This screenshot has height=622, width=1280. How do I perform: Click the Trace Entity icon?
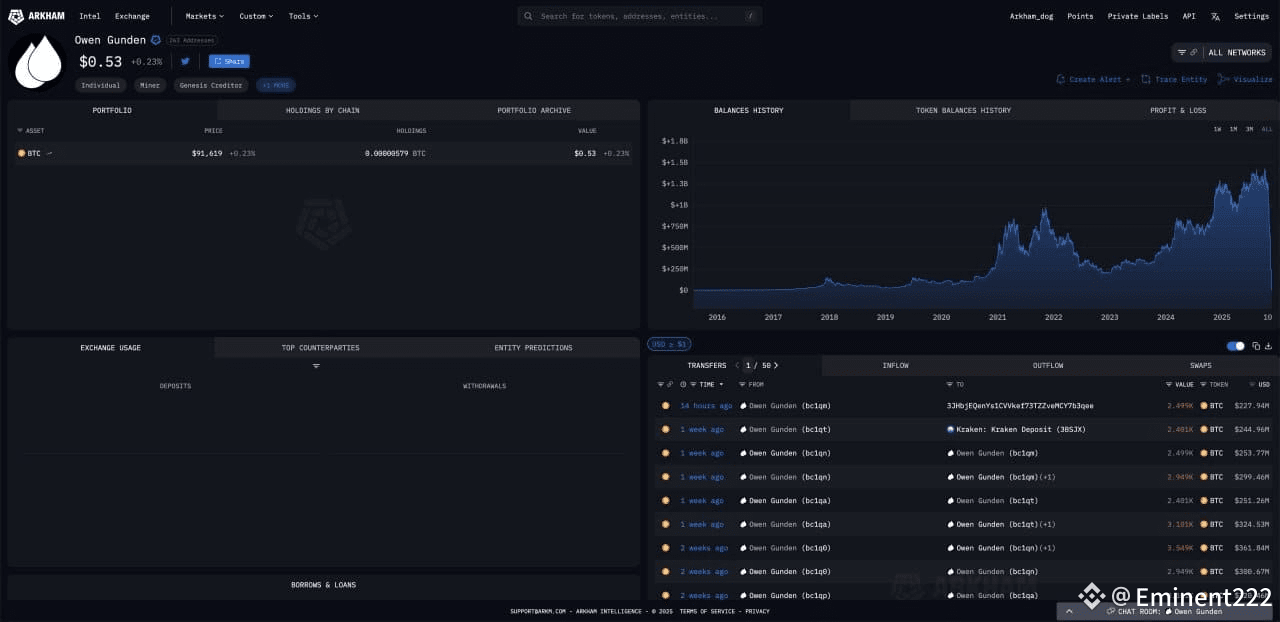pyautogui.click(x=1146, y=79)
